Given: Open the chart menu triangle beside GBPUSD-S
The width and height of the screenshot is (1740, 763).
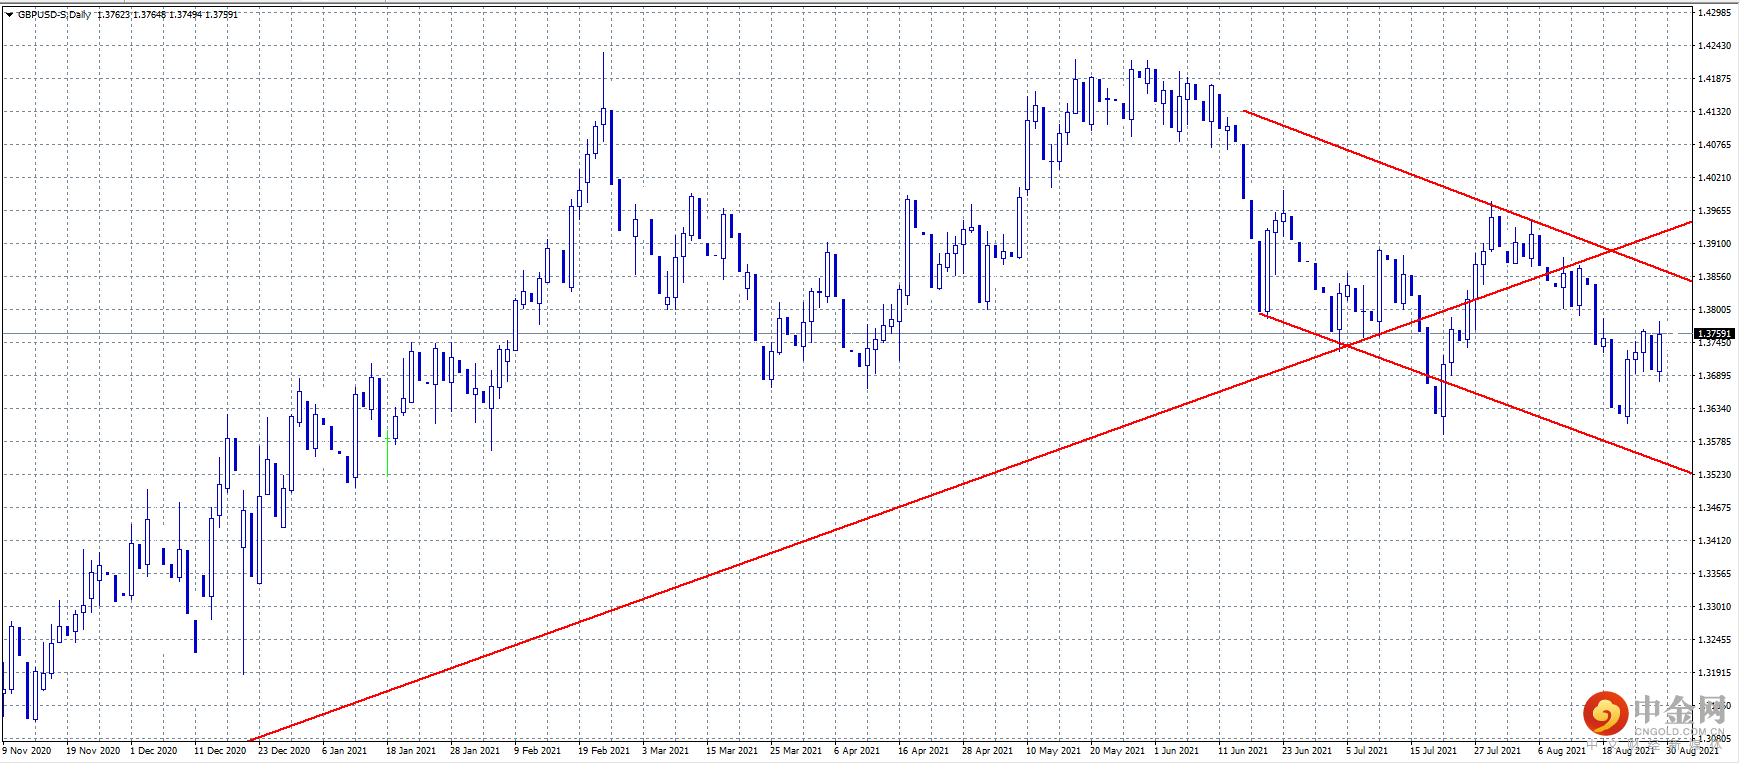Looking at the screenshot, I should [x=9, y=15].
